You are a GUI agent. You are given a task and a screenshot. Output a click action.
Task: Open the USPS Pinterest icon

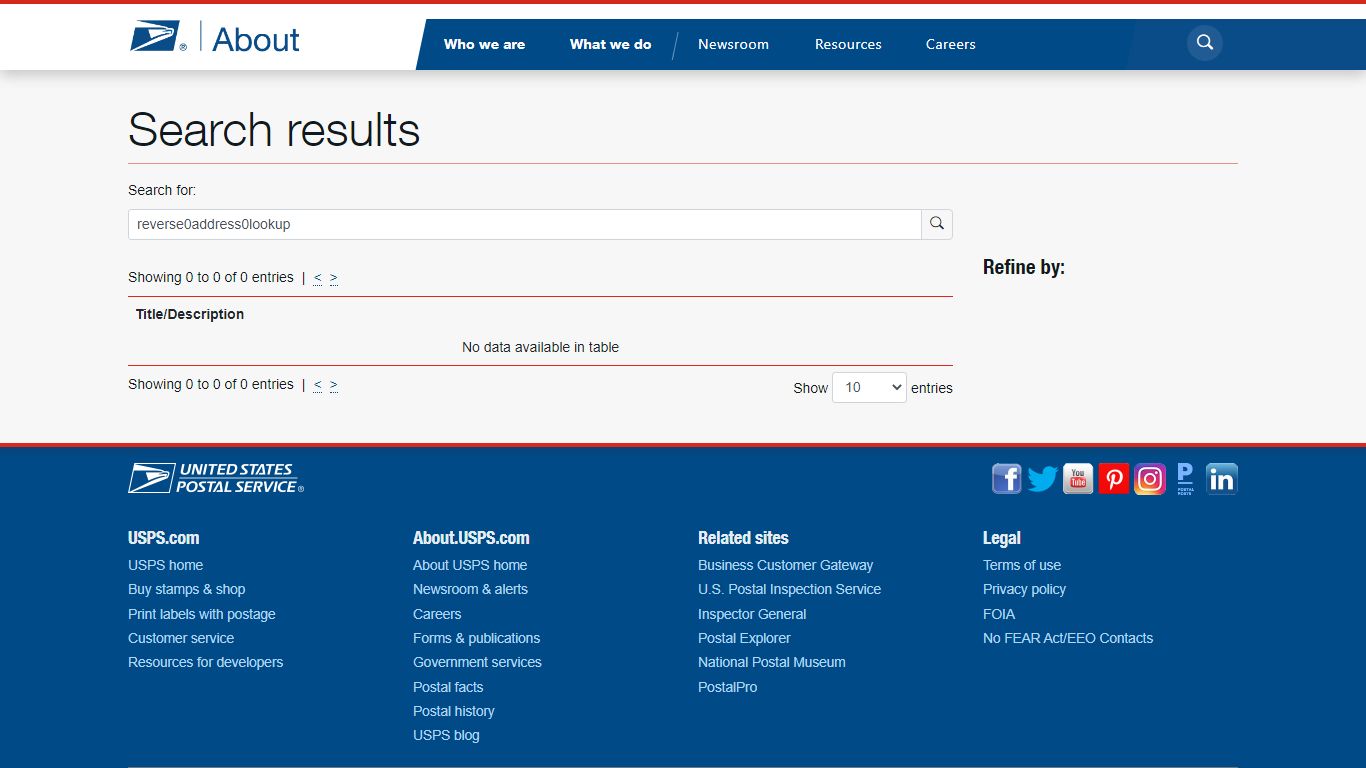click(x=1114, y=479)
